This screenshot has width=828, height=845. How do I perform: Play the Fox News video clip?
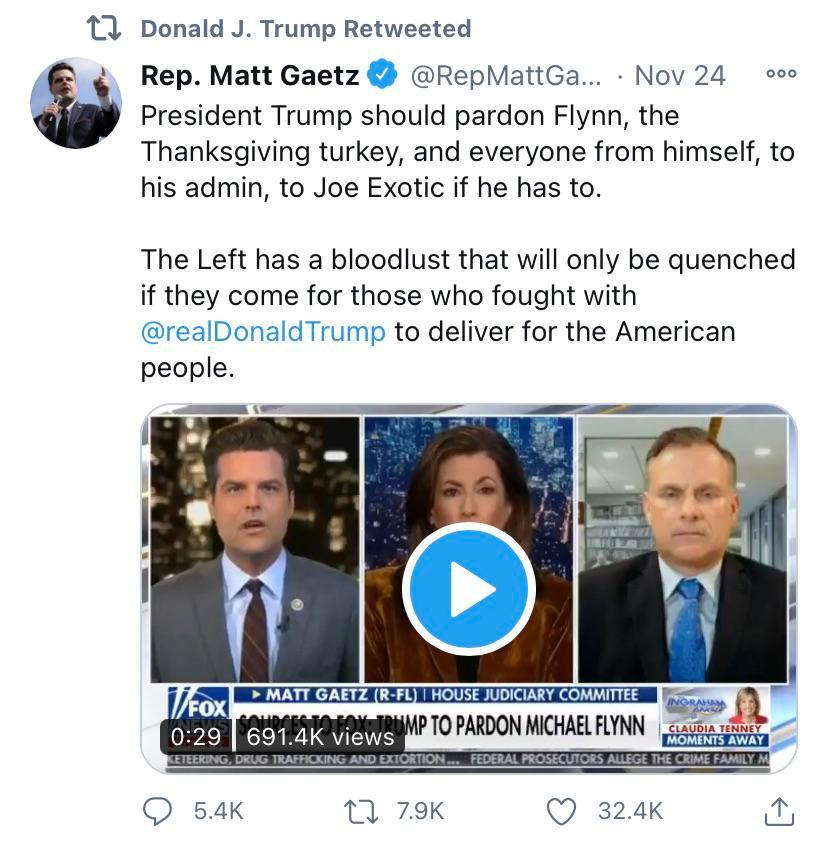(468, 590)
